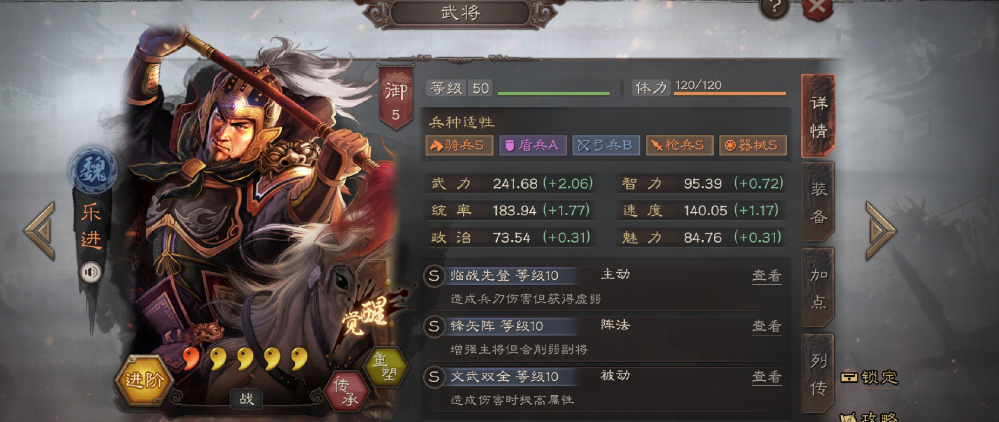Open the question mark help icon
This screenshot has height=422, width=999.
tap(775, 8)
